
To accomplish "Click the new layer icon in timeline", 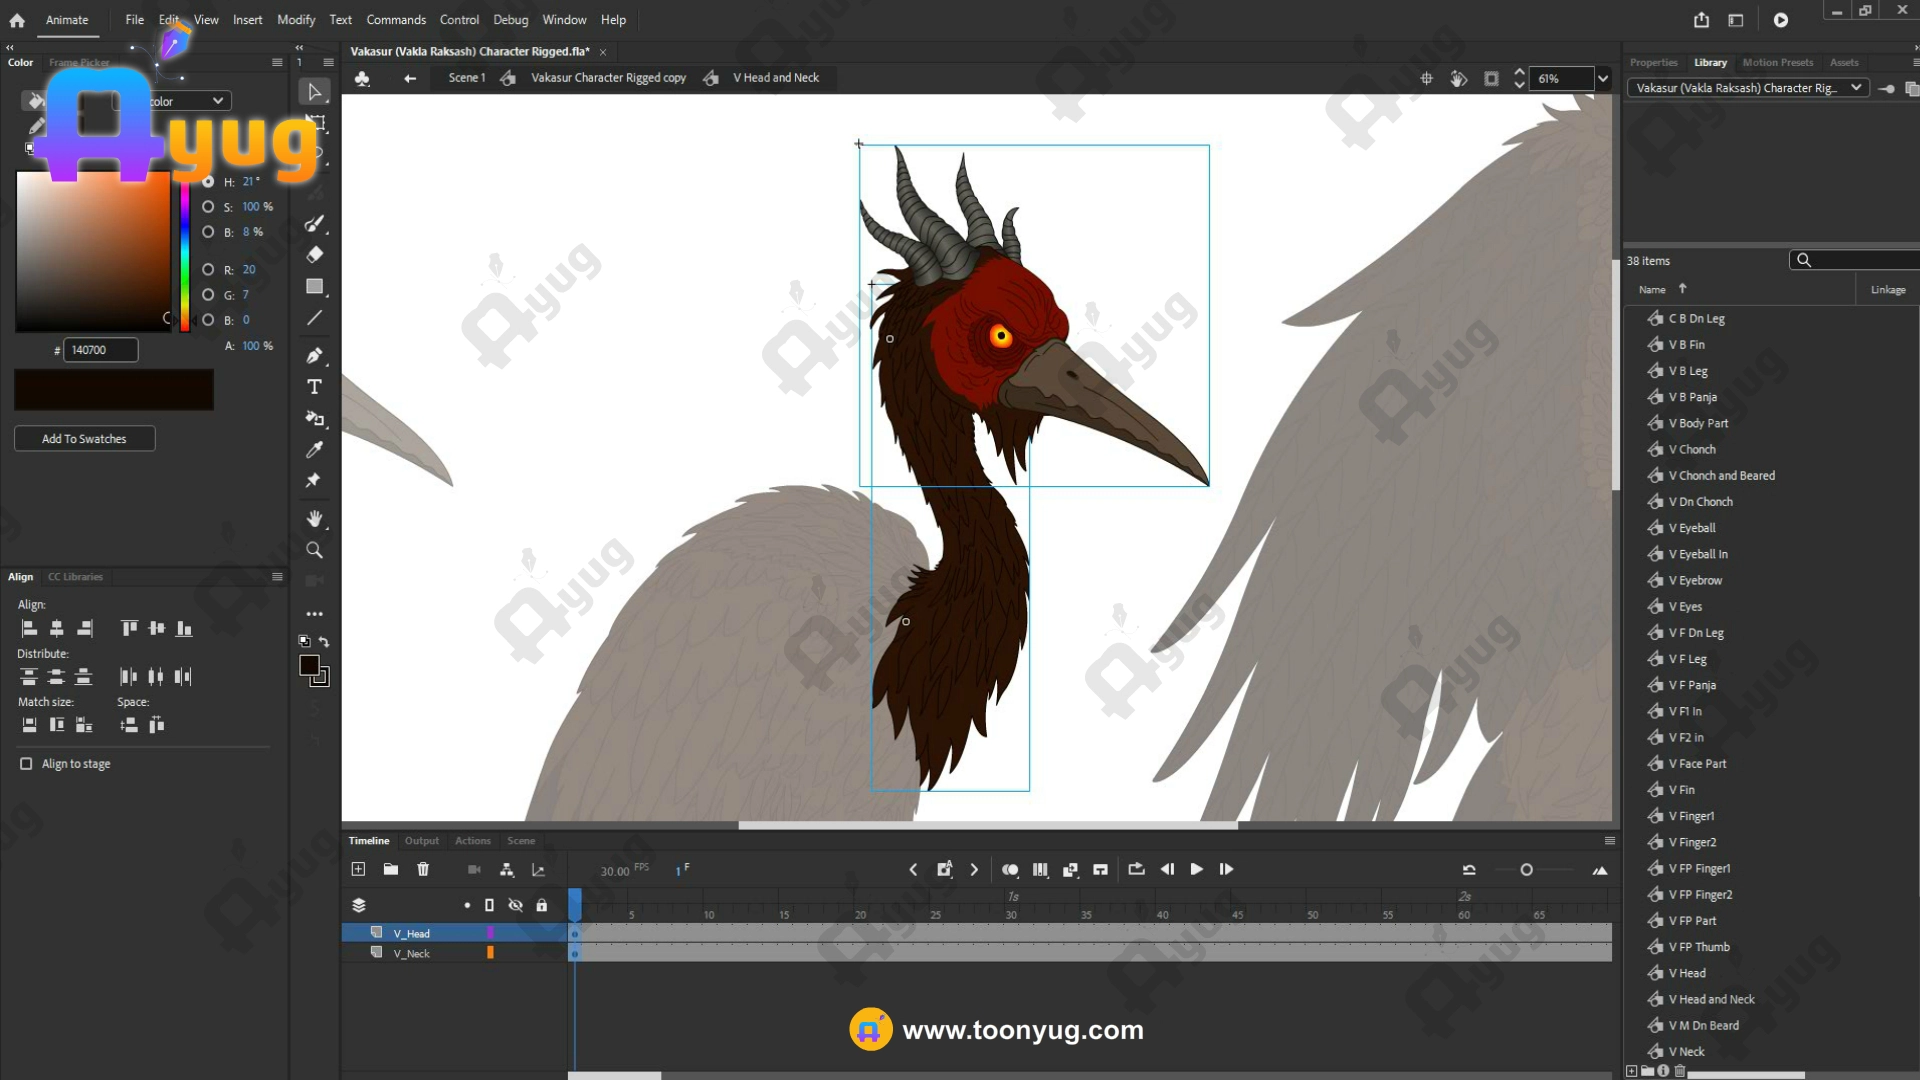I will (358, 869).
